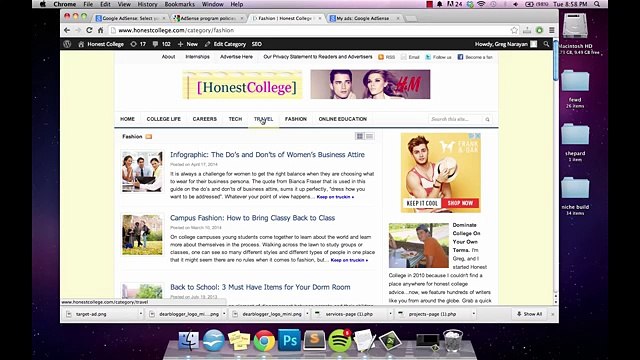Click the browser vertical scrollbar
640x360 pixels.
pos(556,60)
